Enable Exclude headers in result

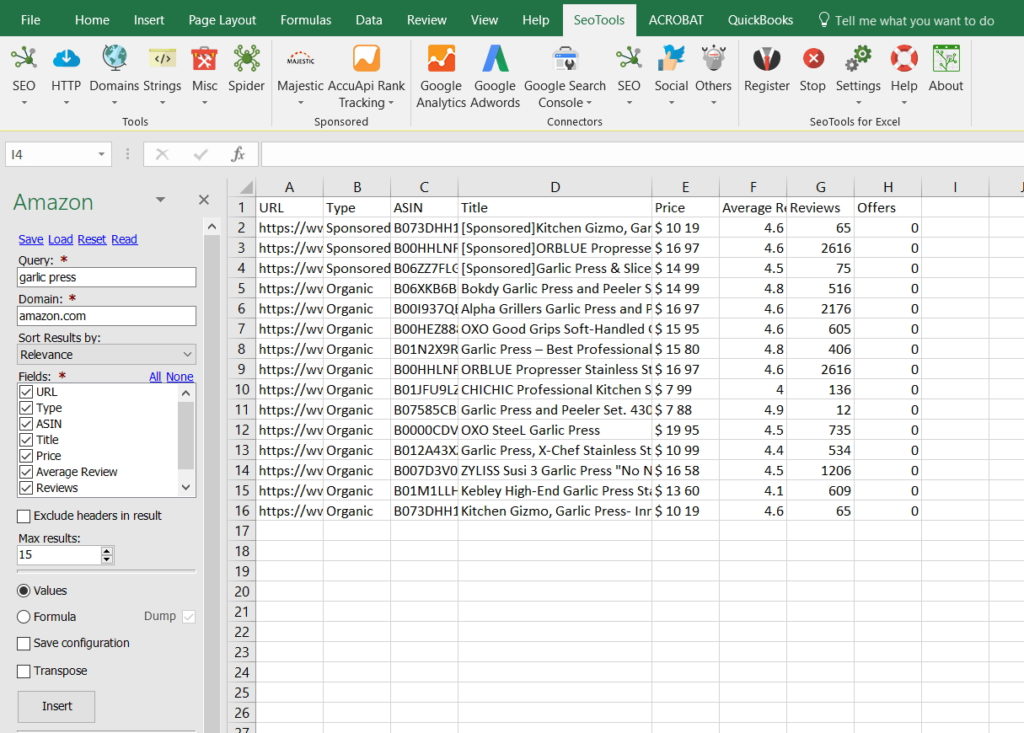click(x=24, y=516)
